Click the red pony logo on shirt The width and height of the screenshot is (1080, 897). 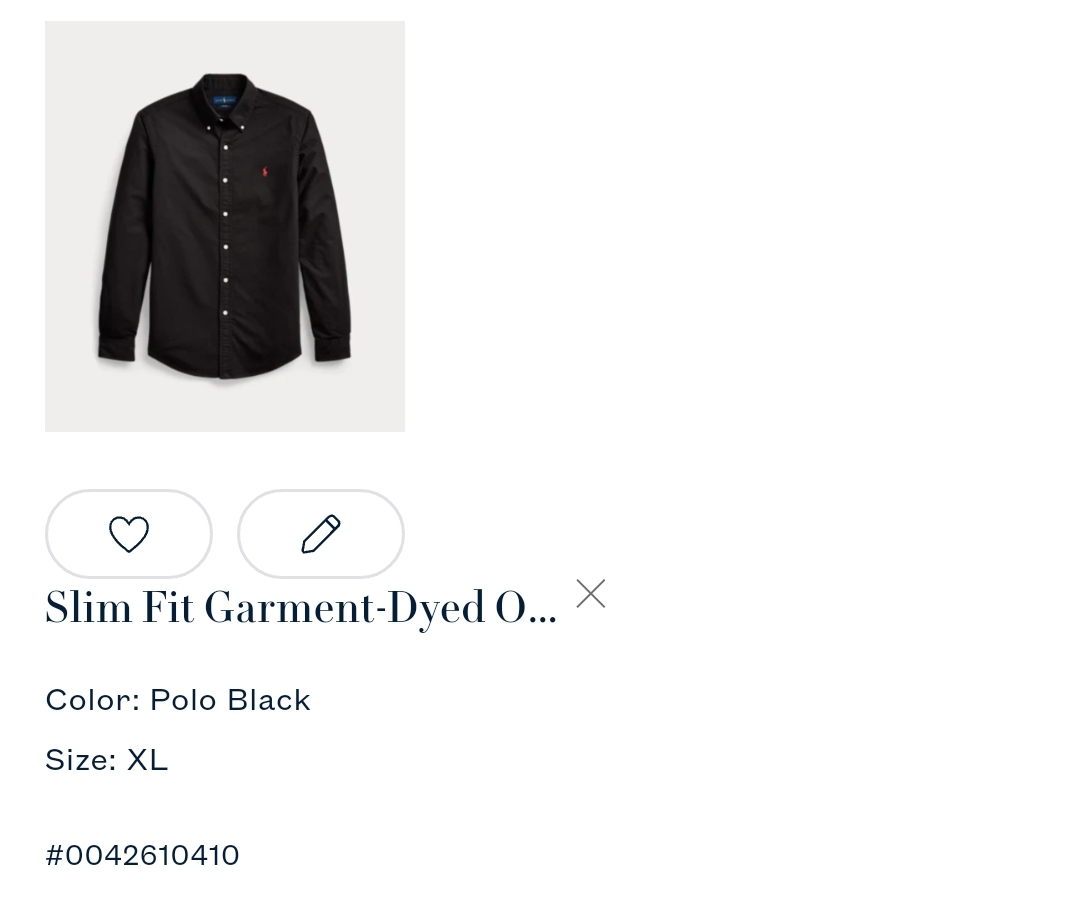coord(264,171)
